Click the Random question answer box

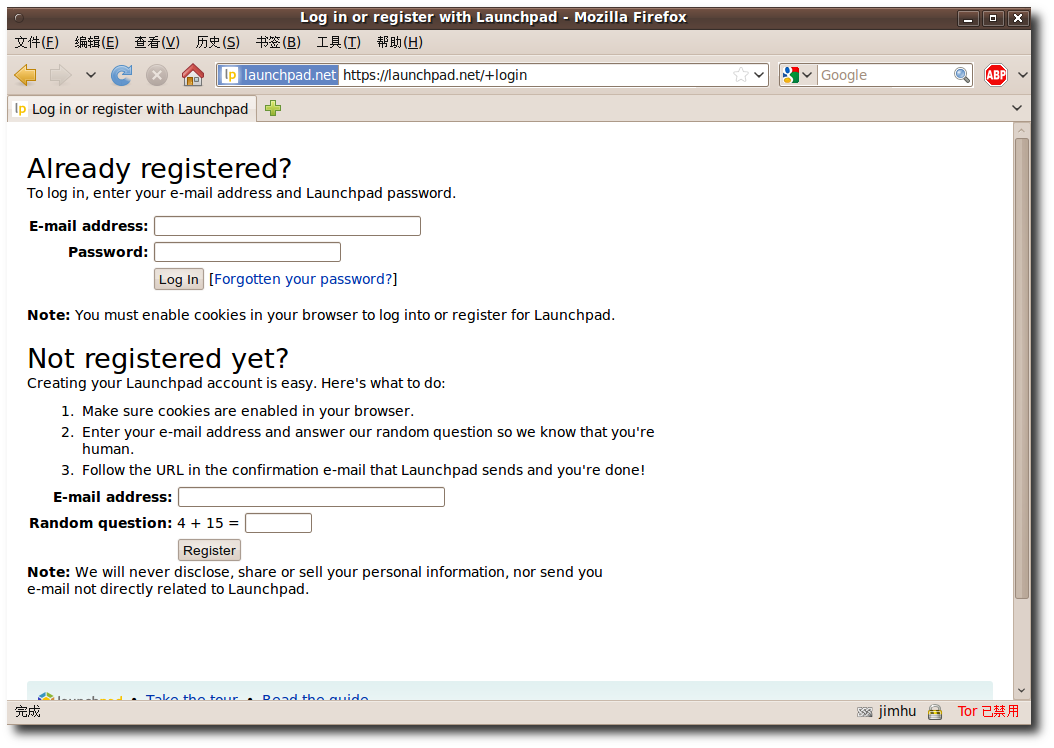click(278, 523)
